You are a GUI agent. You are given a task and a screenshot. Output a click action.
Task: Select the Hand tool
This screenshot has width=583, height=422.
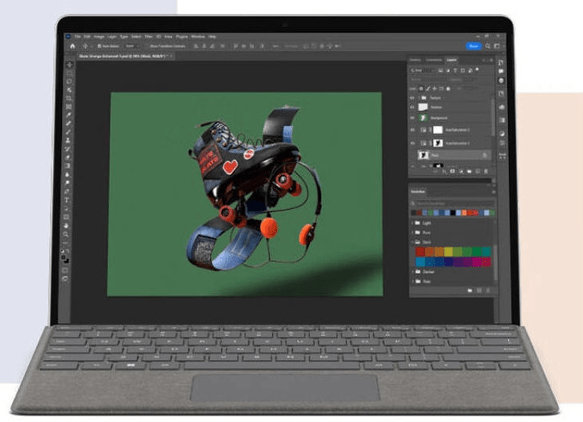coord(66,226)
